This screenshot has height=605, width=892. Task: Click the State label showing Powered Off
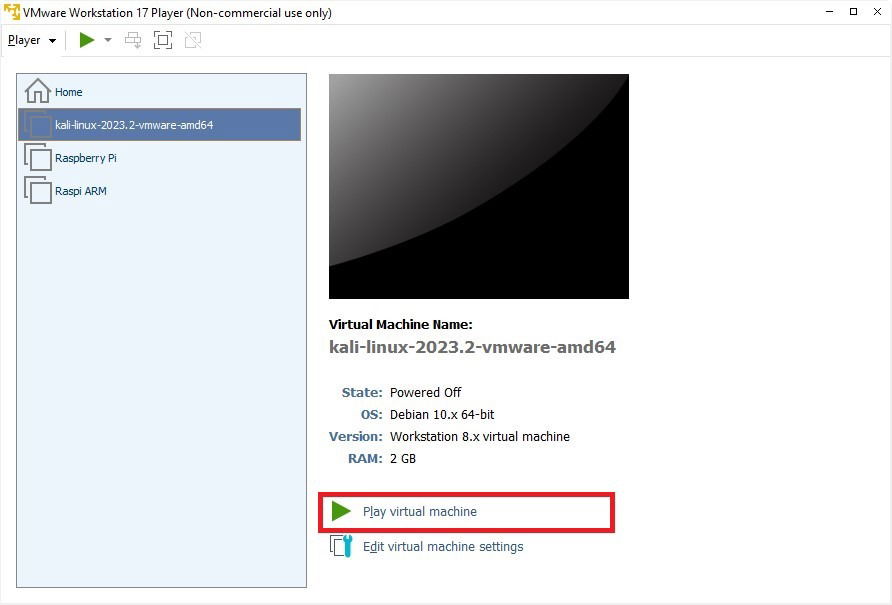pyautogui.click(x=361, y=392)
